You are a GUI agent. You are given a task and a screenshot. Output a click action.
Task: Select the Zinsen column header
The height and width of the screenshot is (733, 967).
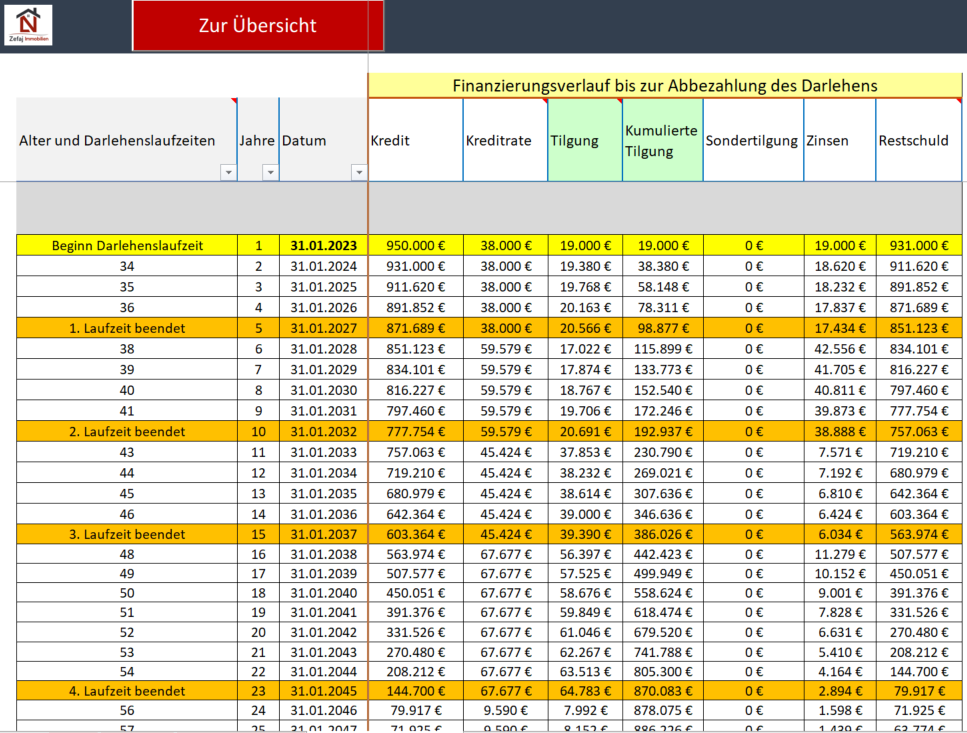(839, 141)
